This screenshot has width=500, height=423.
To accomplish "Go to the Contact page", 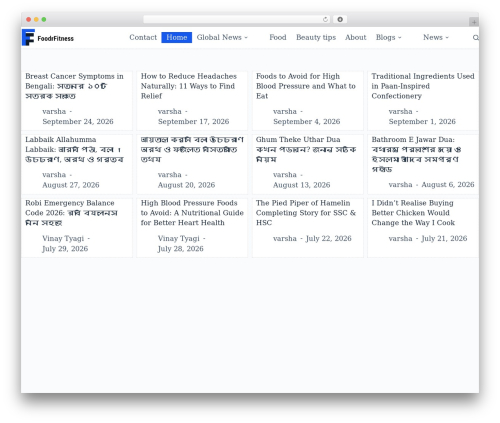I will pyautogui.click(x=143, y=37).
